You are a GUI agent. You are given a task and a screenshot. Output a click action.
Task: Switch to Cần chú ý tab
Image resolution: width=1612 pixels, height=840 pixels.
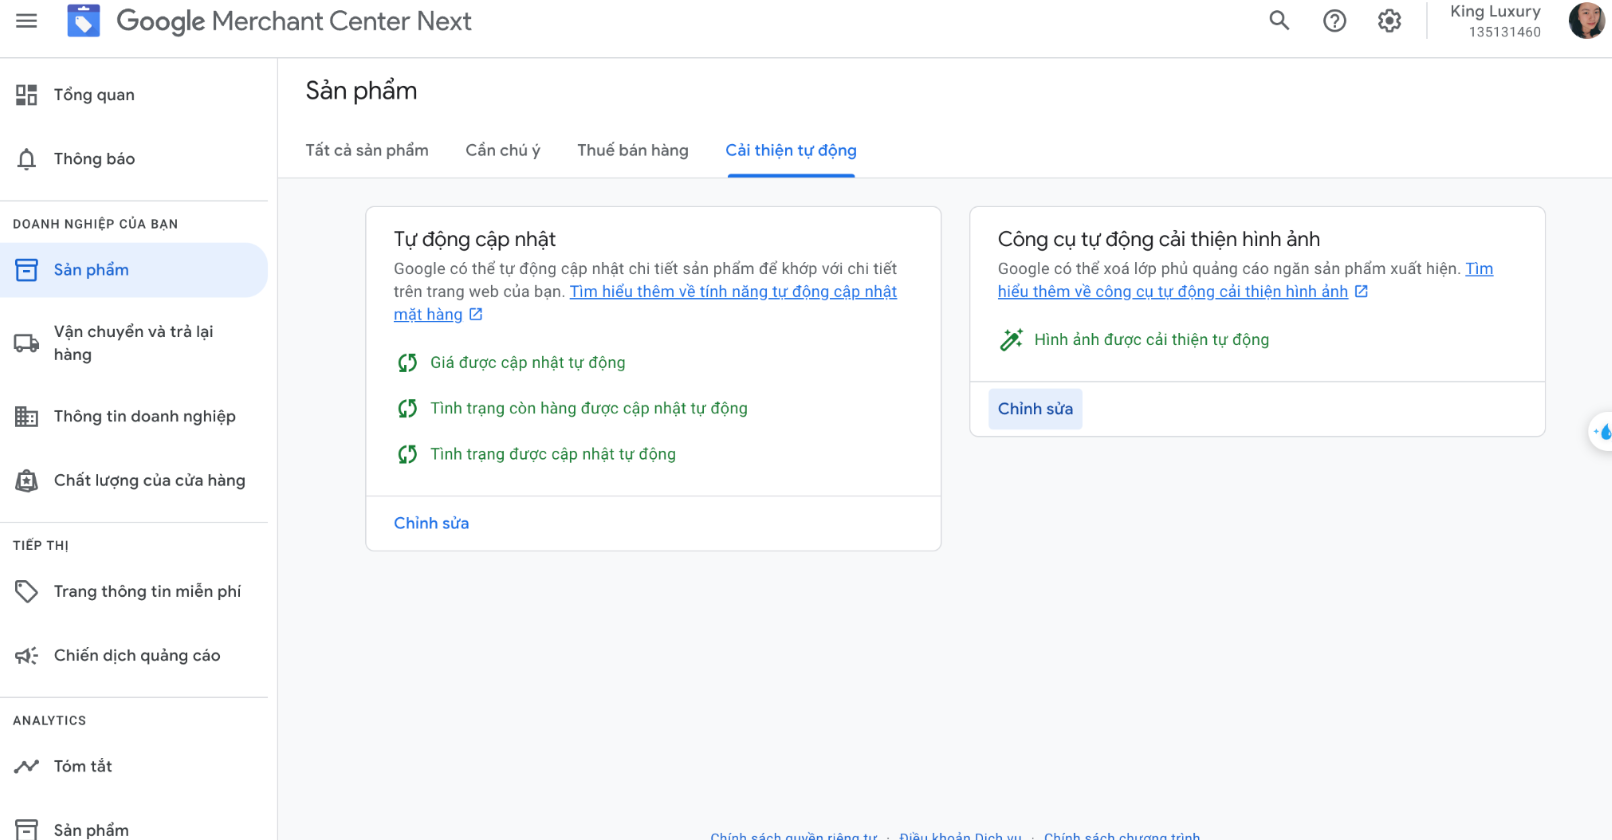pyautogui.click(x=503, y=150)
